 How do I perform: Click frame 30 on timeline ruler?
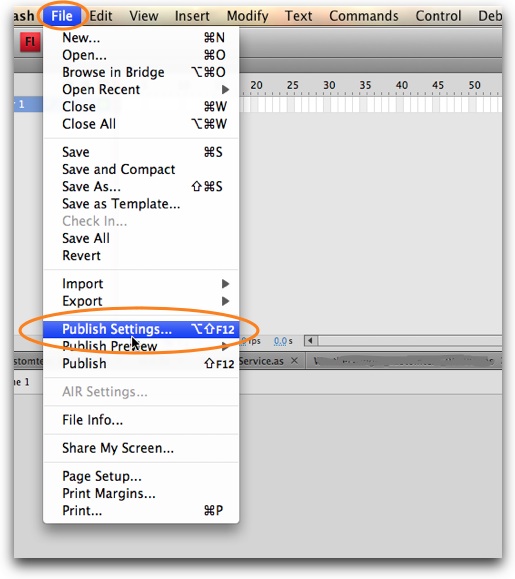pyautogui.click(x=329, y=85)
